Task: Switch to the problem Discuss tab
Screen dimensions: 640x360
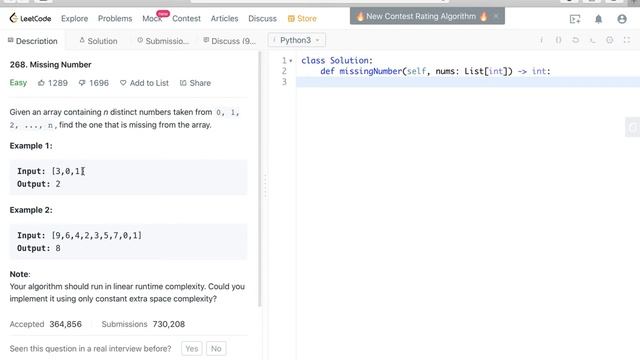Action: (229, 41)
